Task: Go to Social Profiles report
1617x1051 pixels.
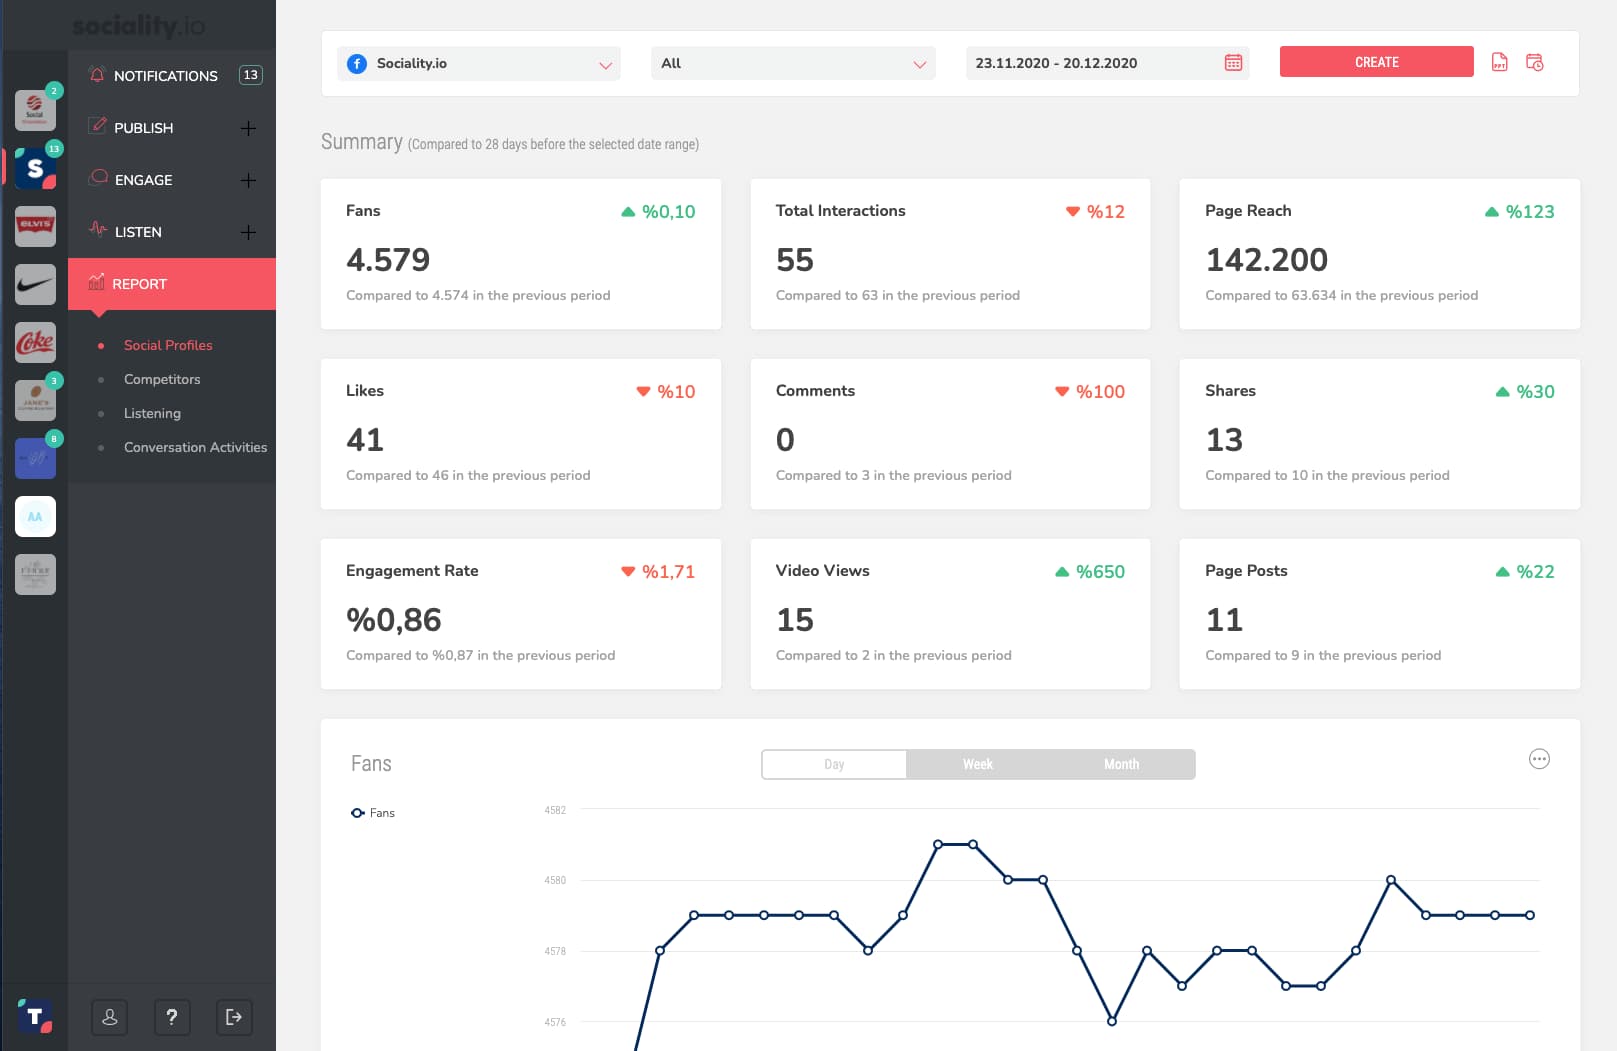Action: pyautogui.click(x=168, y=345)
